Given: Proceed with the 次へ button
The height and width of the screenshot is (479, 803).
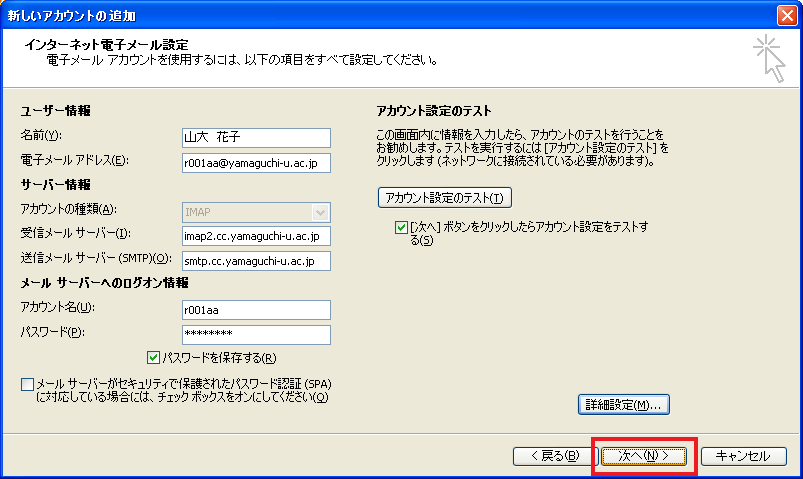Looking at the screenshot, I should [644, 456].
